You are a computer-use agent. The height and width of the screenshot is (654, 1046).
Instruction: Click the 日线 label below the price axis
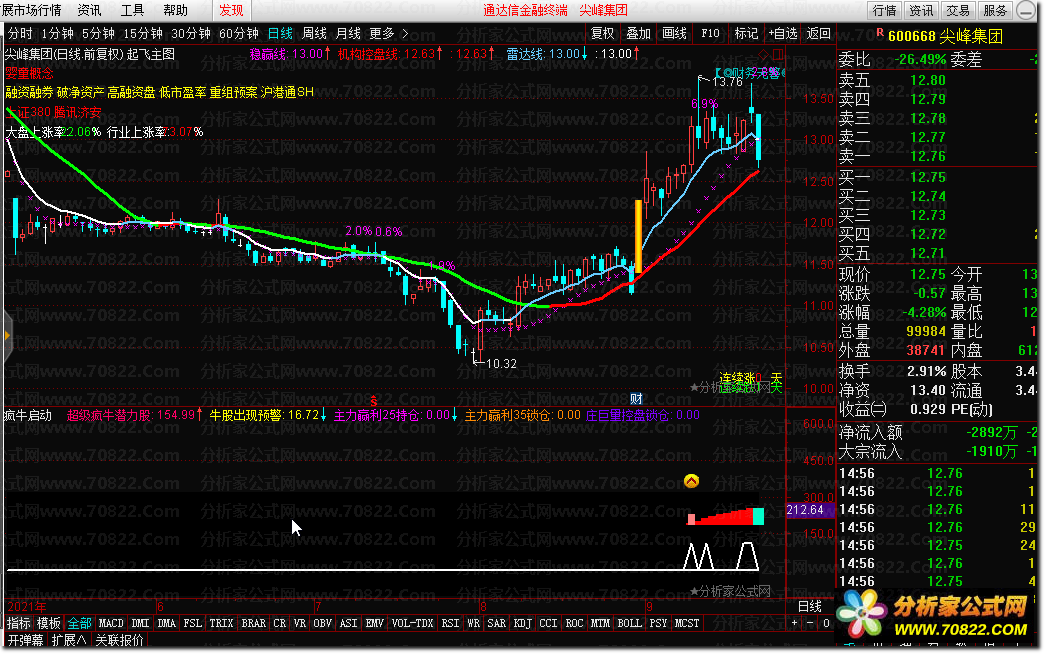(x=811, y=607)
